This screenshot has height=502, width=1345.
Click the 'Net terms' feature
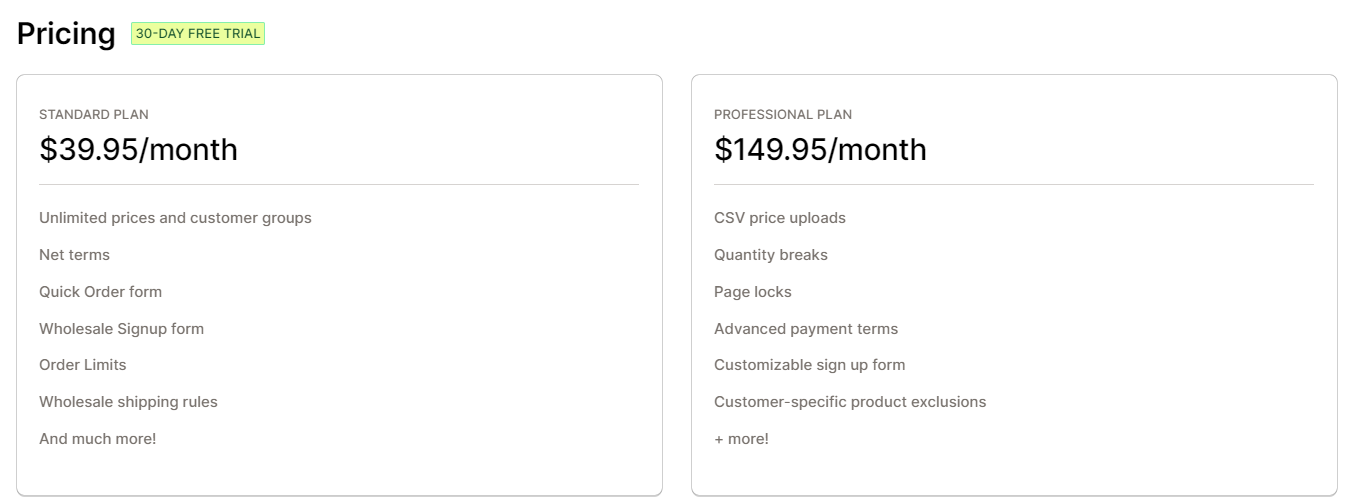(74, 255)
